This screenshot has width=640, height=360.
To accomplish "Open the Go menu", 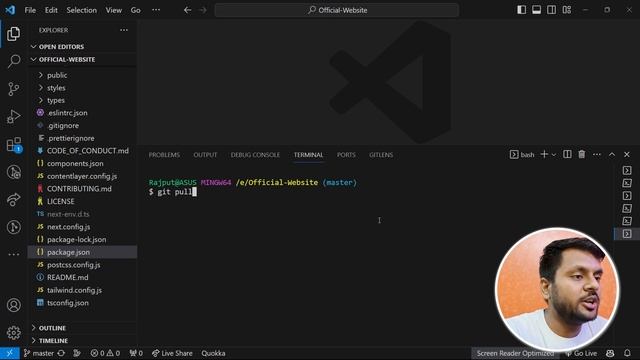I will click(136, 10).
